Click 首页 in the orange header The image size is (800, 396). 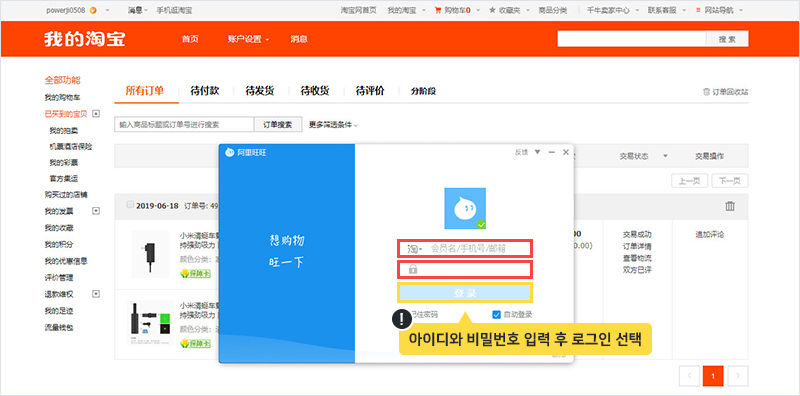click(190, 39)
